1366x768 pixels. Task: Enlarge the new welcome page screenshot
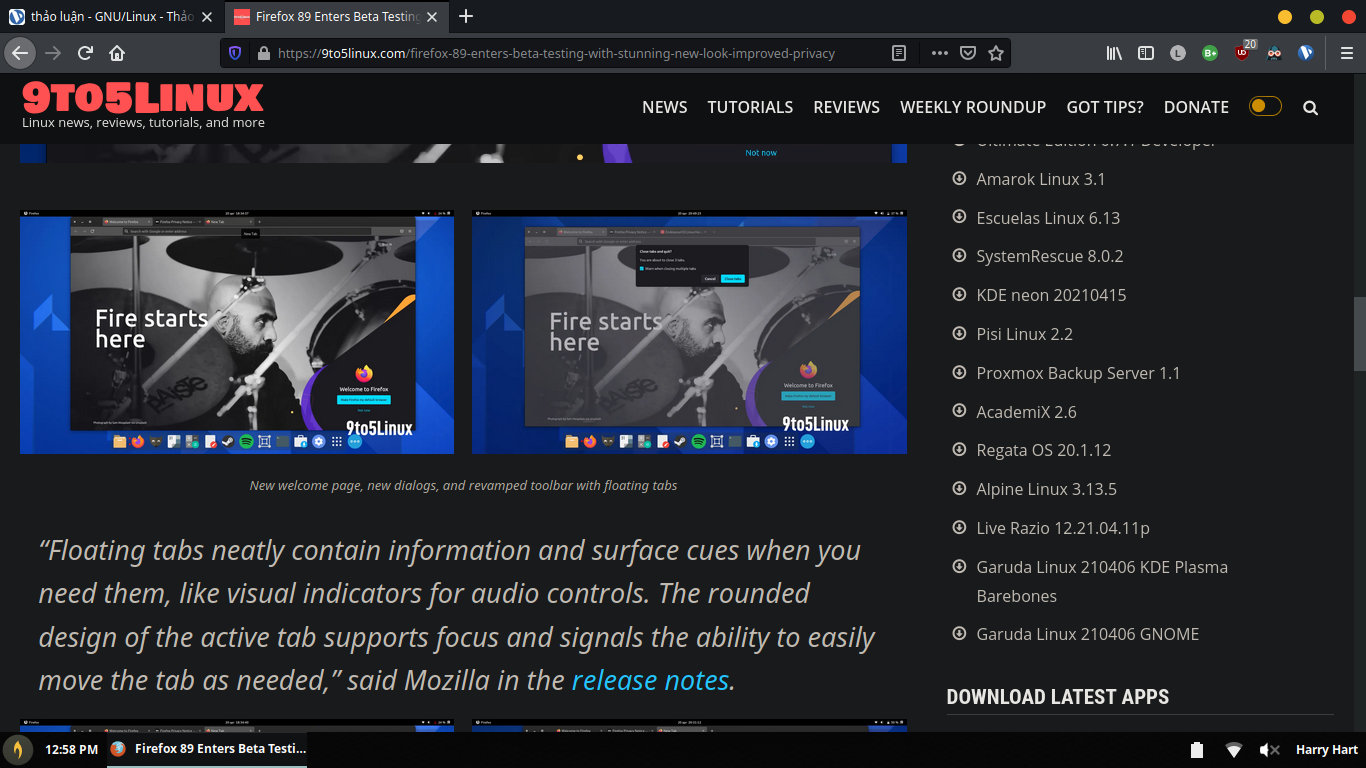(x=237, y=332)
